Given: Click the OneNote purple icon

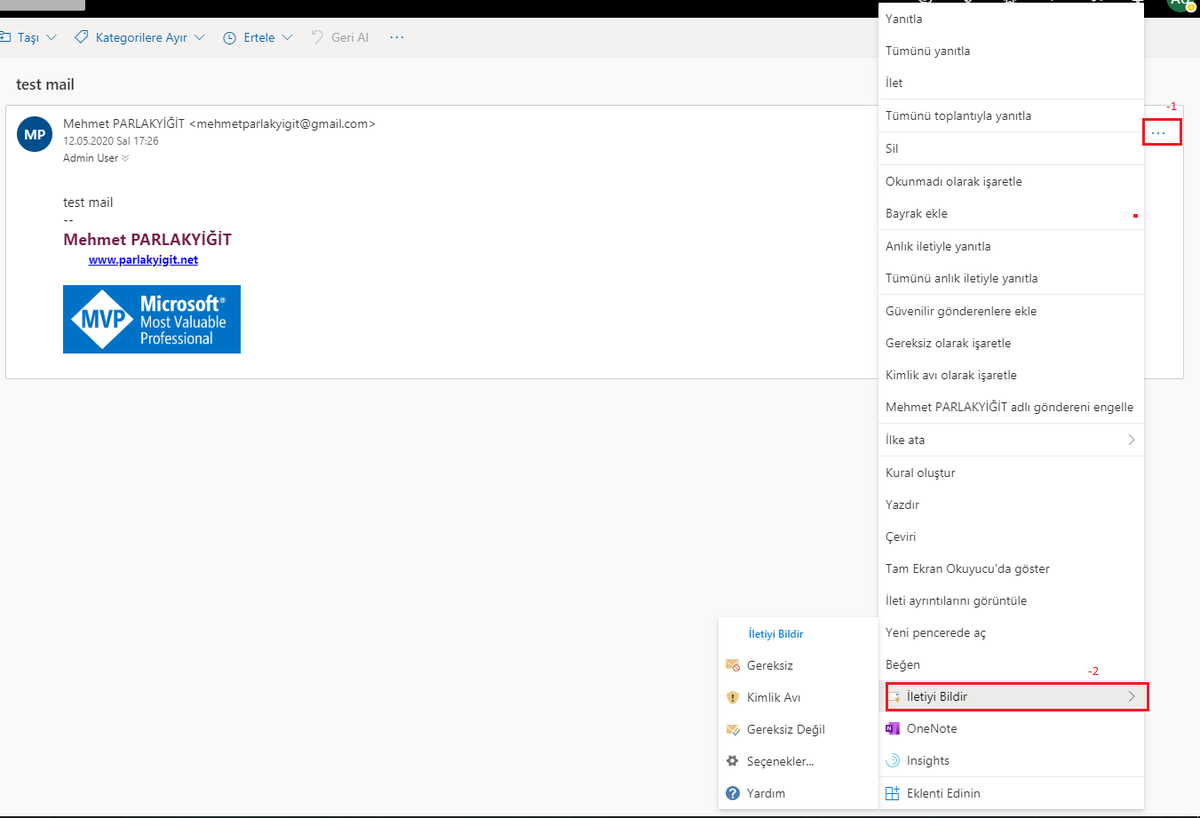Looking at the screenshot, I should 893,729.
